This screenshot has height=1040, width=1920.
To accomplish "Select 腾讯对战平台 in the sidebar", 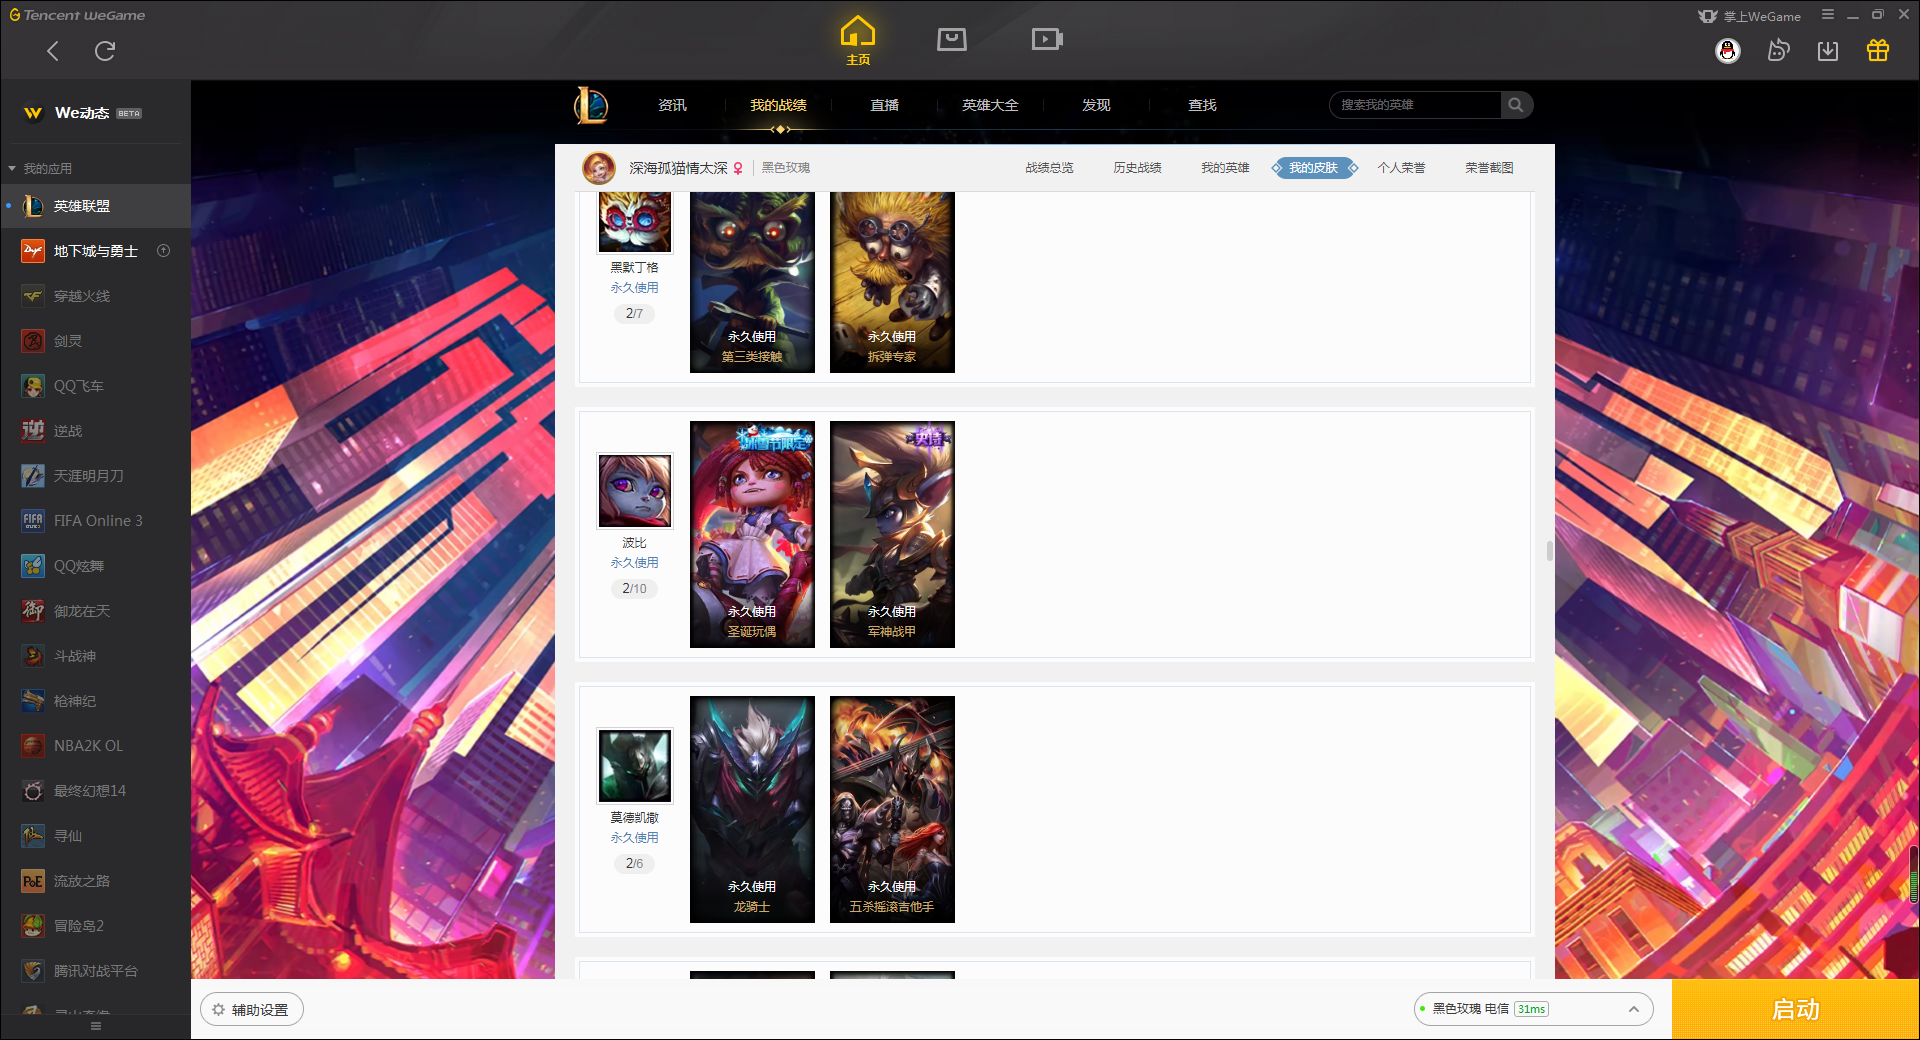I will [95, 971].
